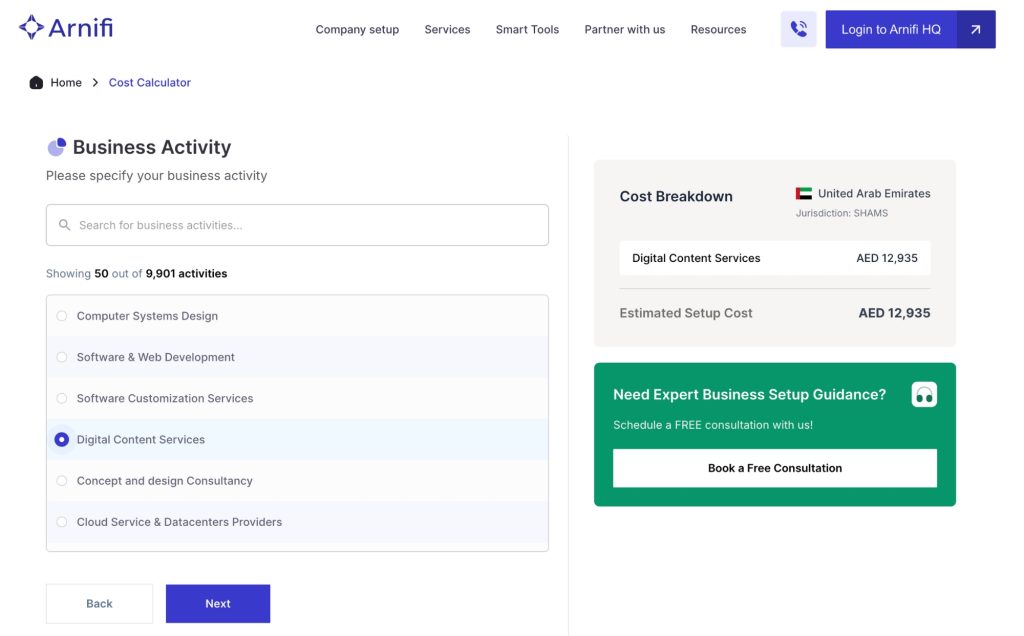Open the Smart Tools menu

tap(527, 29)
